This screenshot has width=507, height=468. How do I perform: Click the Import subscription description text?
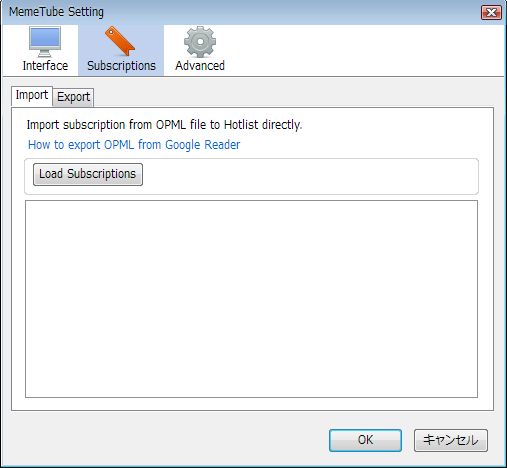pyautogui.click(x=164, y=125)
